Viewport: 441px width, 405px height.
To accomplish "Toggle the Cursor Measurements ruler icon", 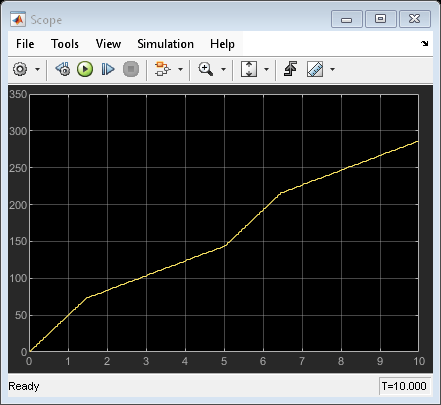I will tap(315, 69).
